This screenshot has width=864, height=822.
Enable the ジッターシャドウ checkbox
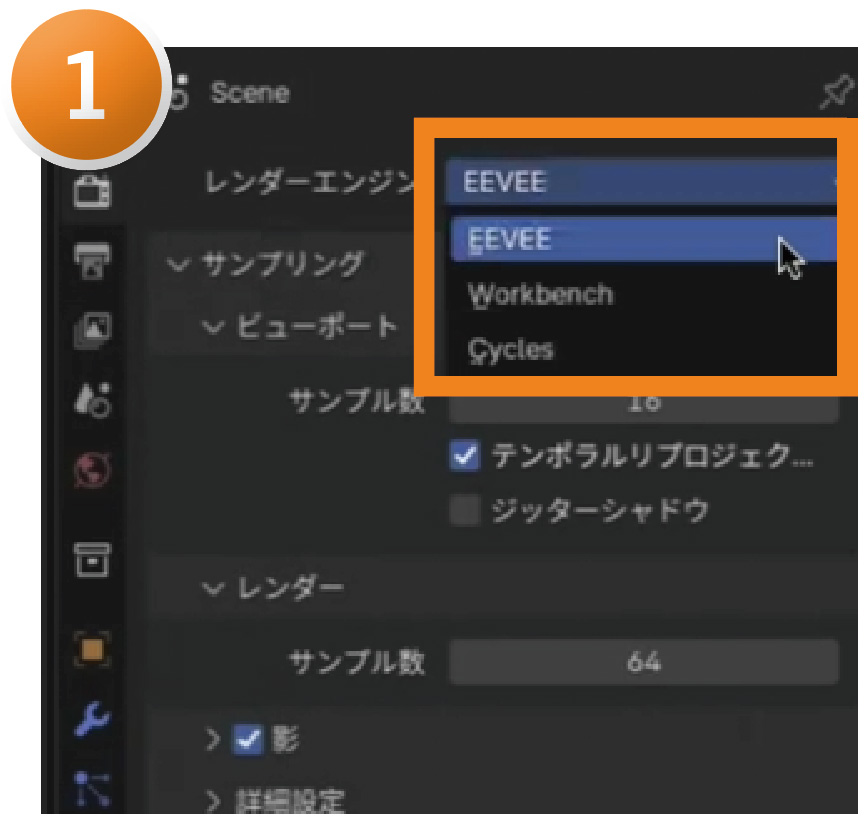pos(465,511)
